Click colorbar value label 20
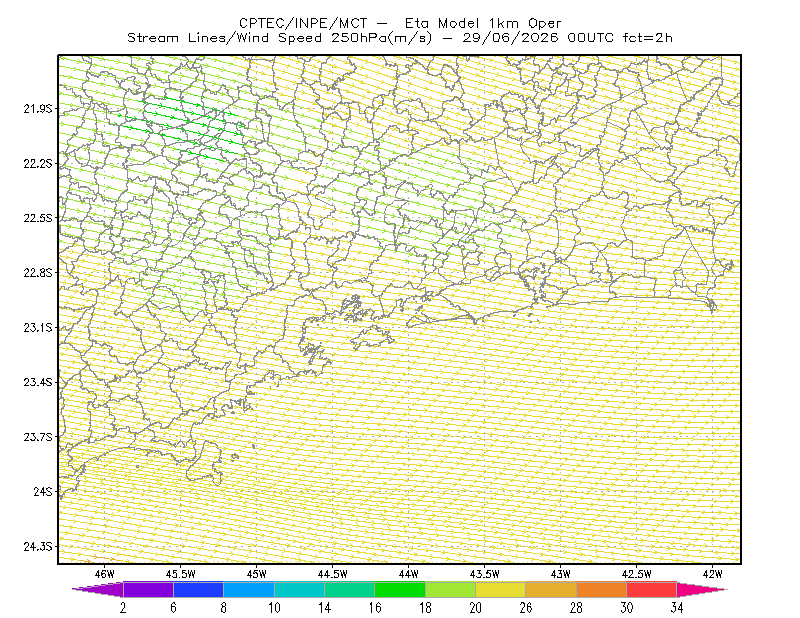 pyautogui.click(x=476, y=608)
